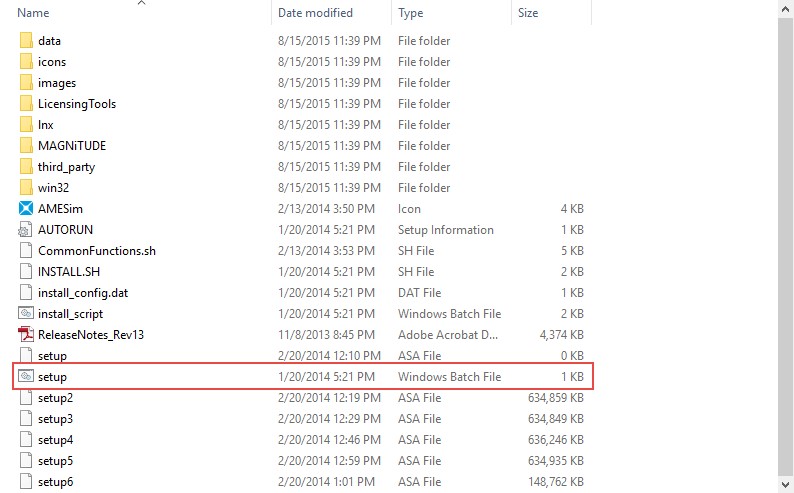The width and height of the screenshot is (794, 493).
Task: Click the LicensingTools folder icon
Action: click(26, 104)
